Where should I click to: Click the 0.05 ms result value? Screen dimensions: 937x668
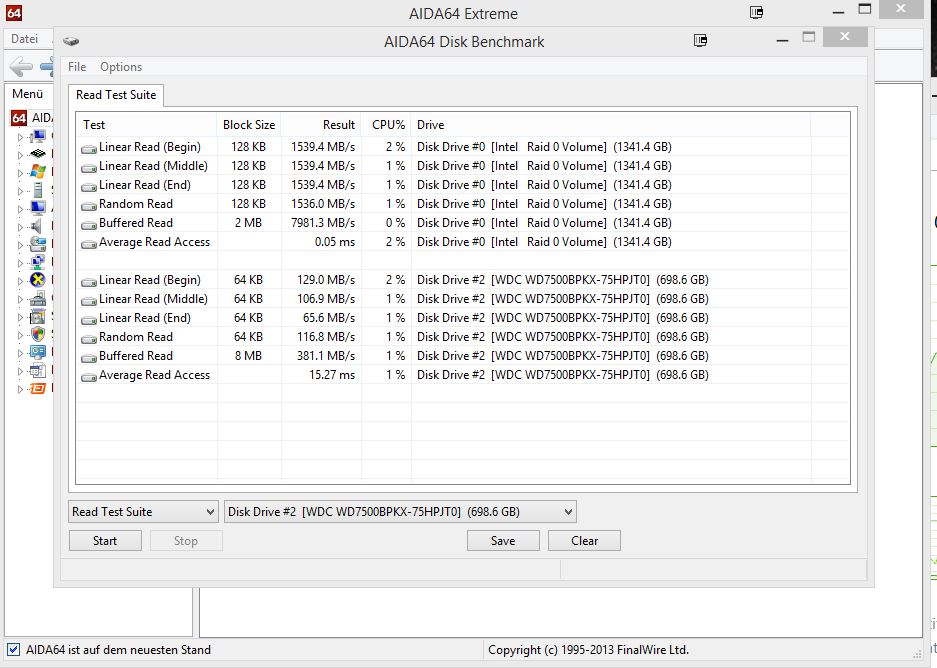click(335, 242)
